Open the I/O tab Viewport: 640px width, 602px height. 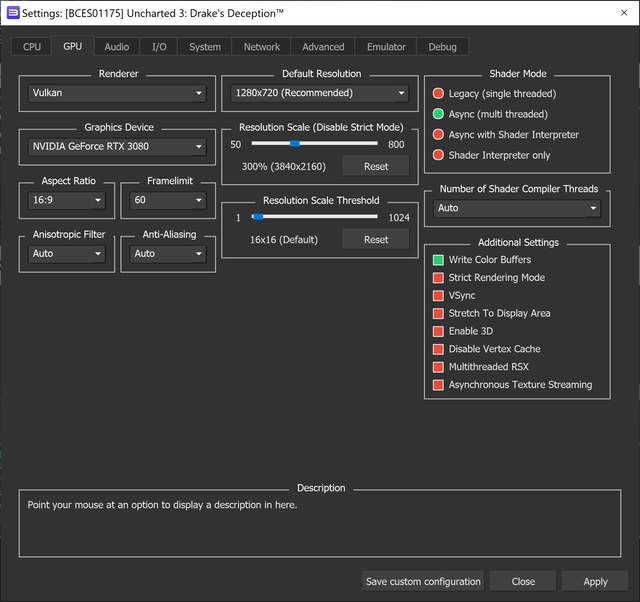click(x=159, y=47)
